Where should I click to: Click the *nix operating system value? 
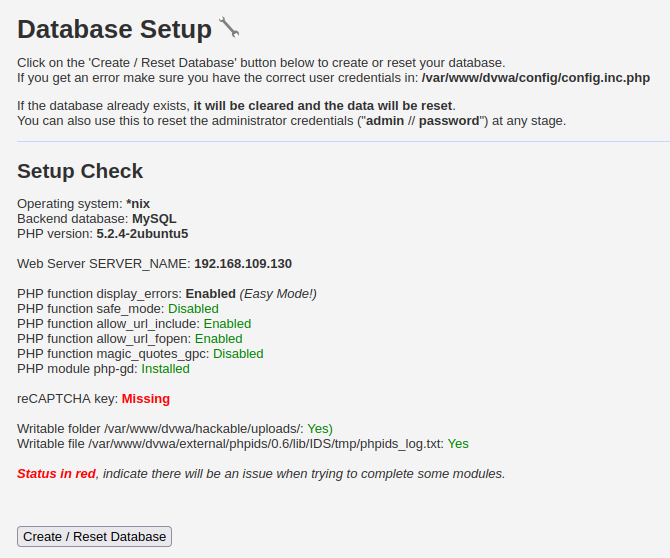tap(138, 204)
